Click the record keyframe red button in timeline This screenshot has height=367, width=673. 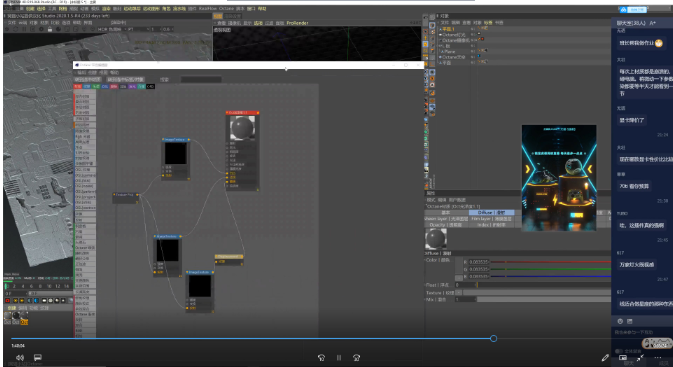pyautogui.click(x=7, y=300)
